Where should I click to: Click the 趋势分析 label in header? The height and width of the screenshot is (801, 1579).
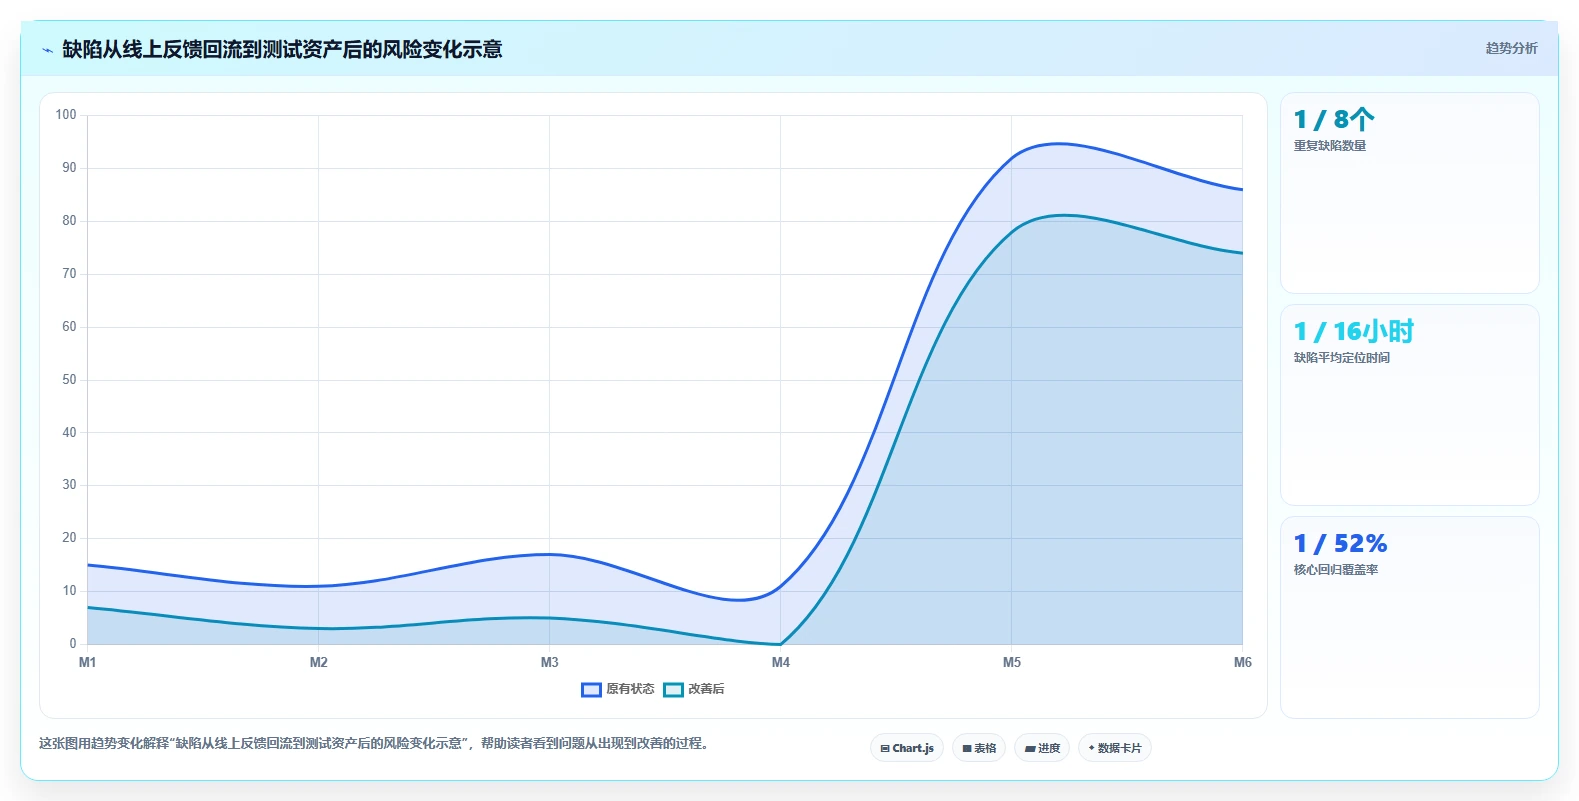pyautogui.click(x=1511, y=48)
